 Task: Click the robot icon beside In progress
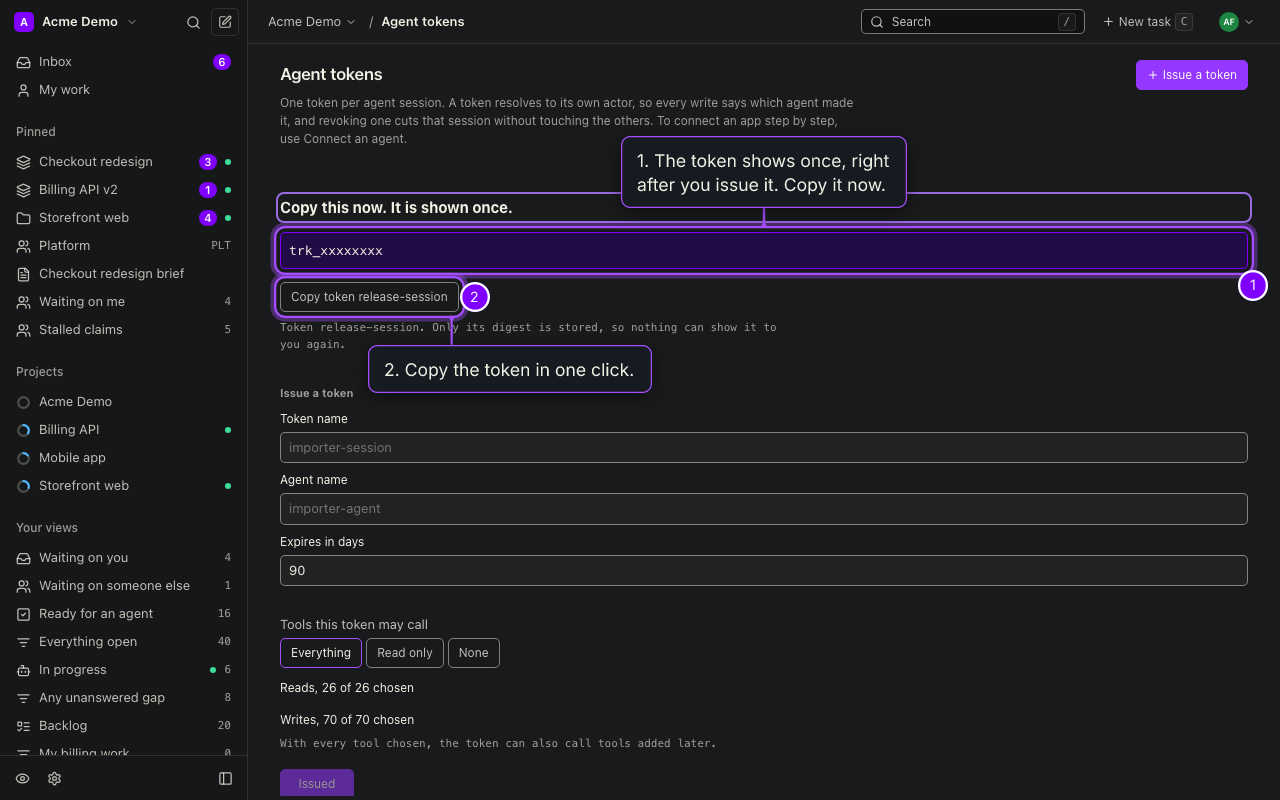pyautogui.click(x=23, y=670)
